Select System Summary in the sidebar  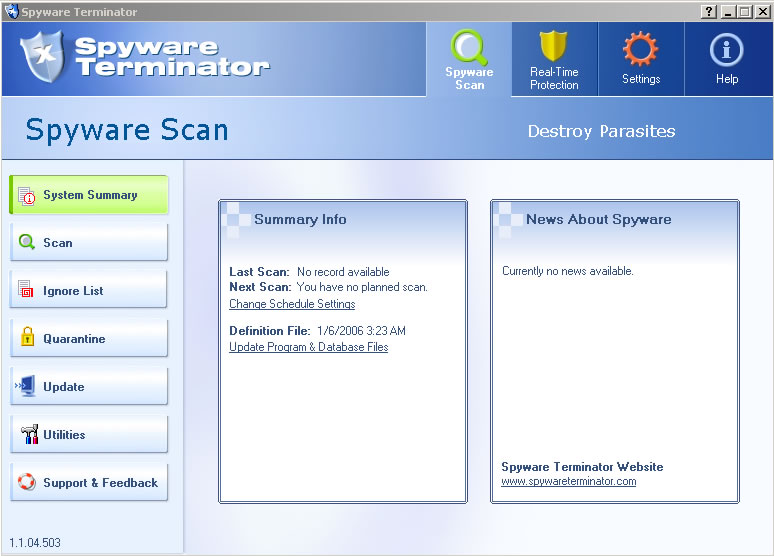(89, 195)
